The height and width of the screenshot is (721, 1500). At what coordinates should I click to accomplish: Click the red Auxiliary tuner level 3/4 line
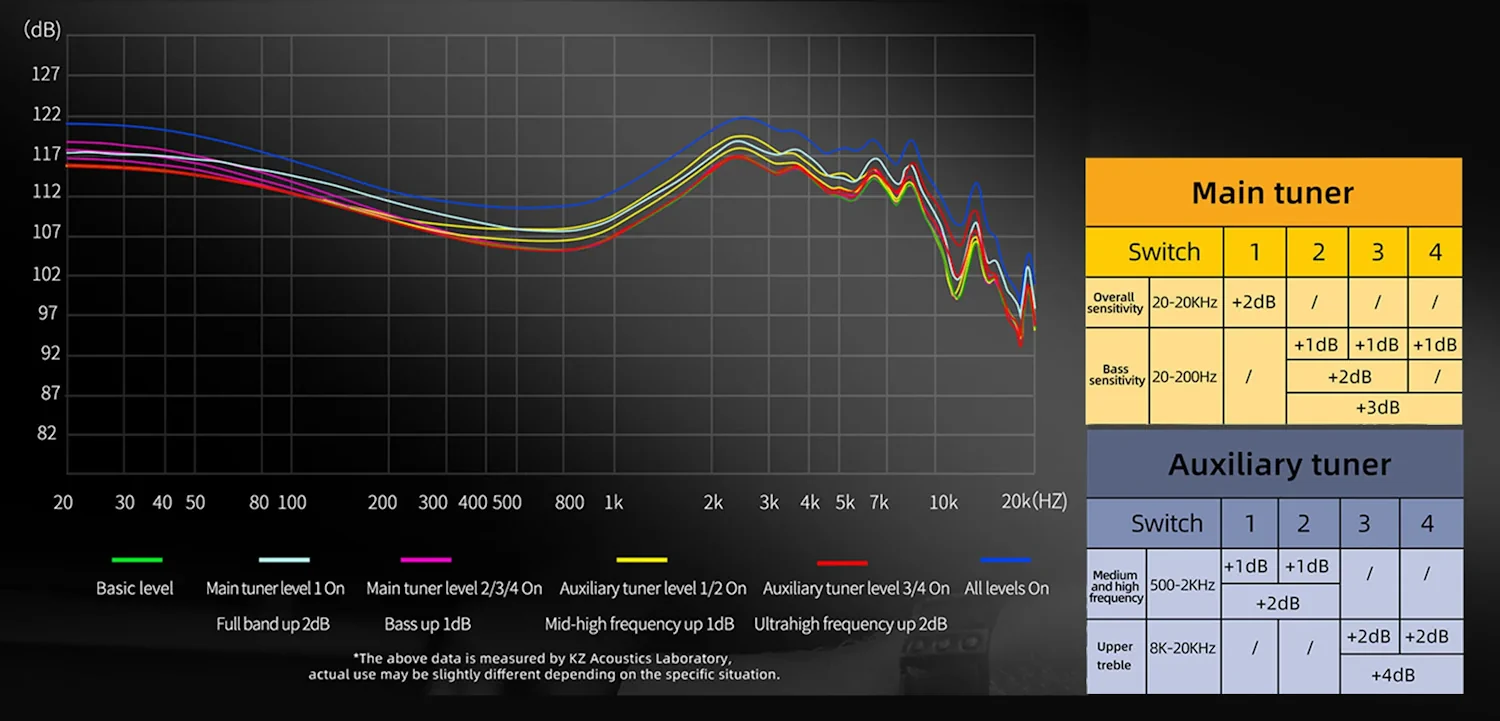(x=841, y=563)
